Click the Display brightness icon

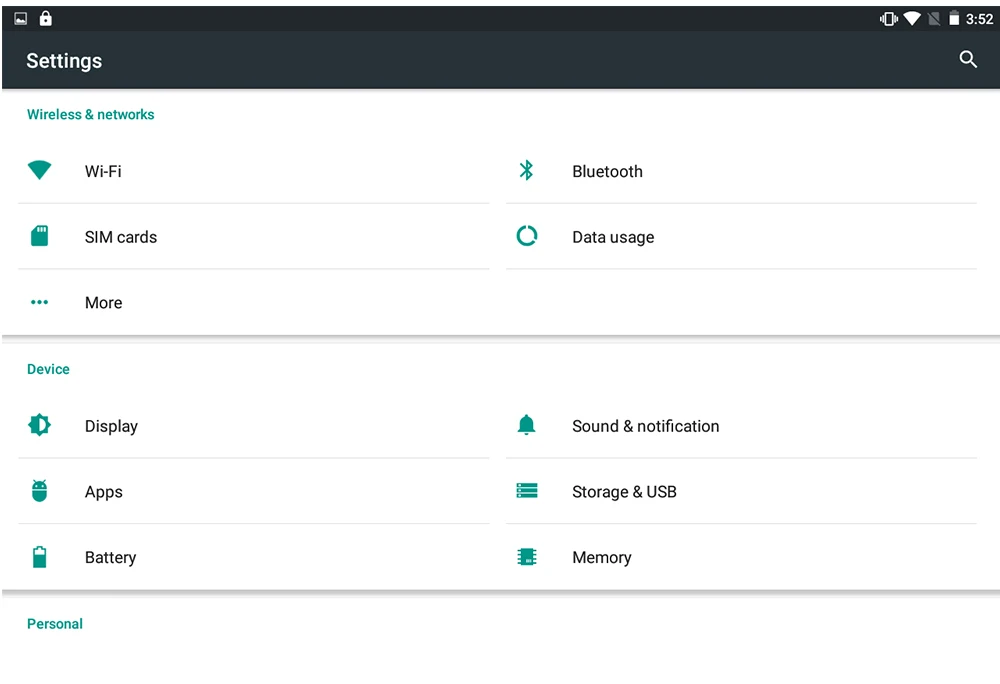tap(40, 425)
